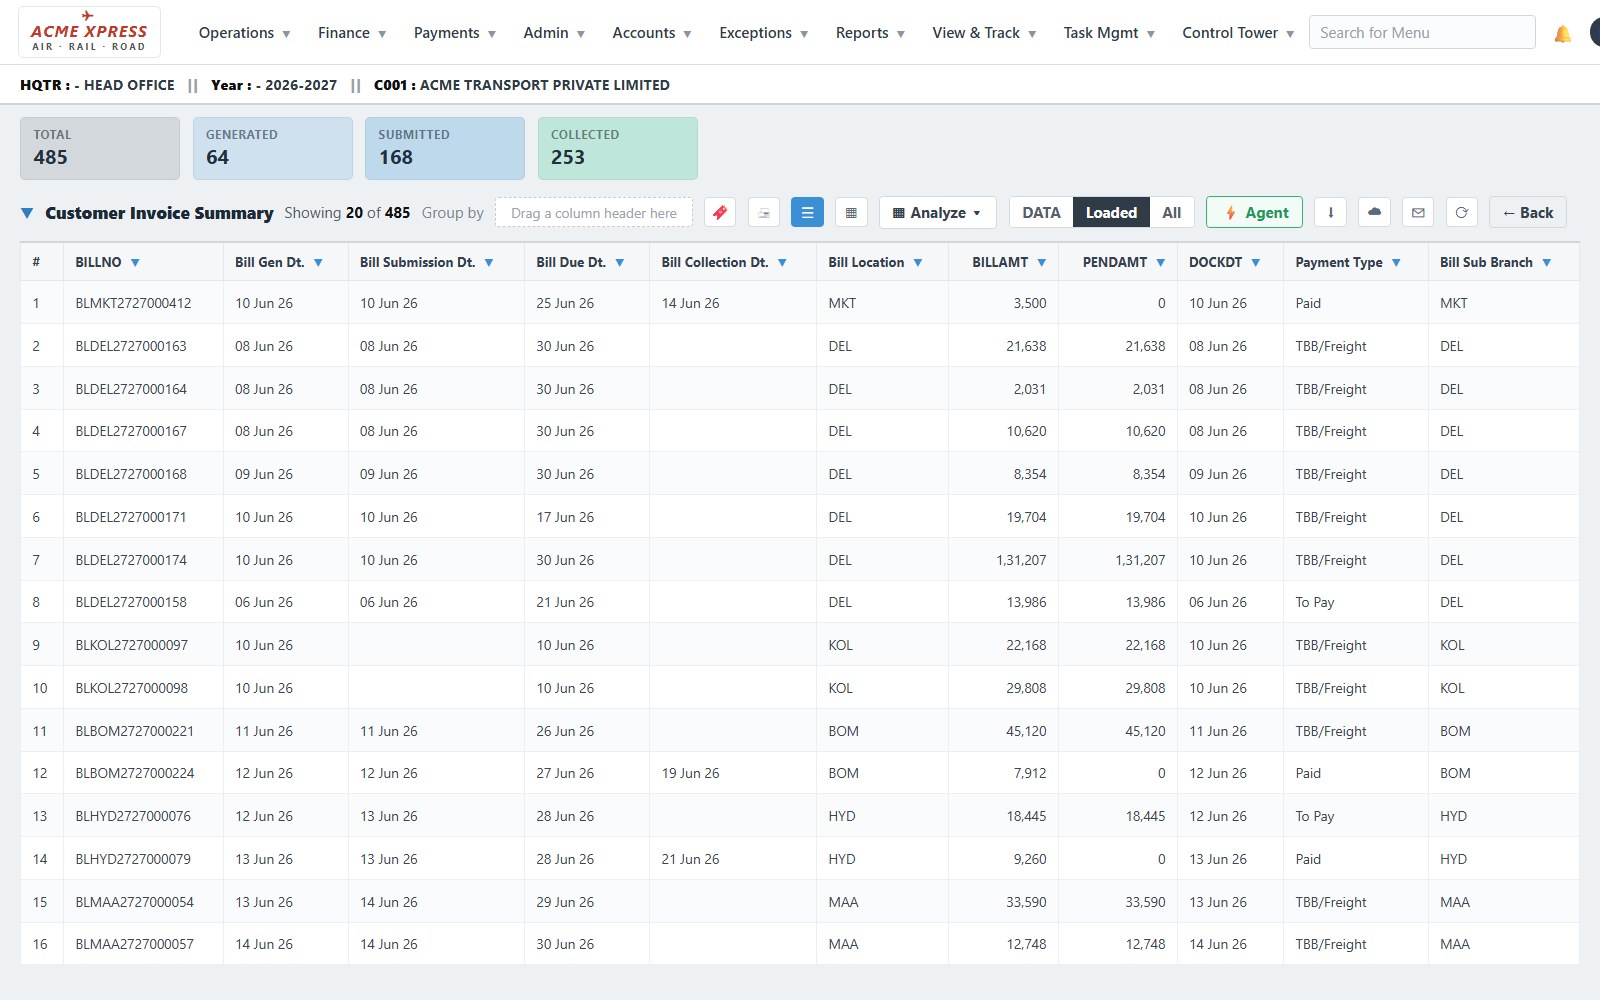This screenshot has width=1600, height=1000.
Task: Filter the Bill Collection Dt. column
Action: 782,263
